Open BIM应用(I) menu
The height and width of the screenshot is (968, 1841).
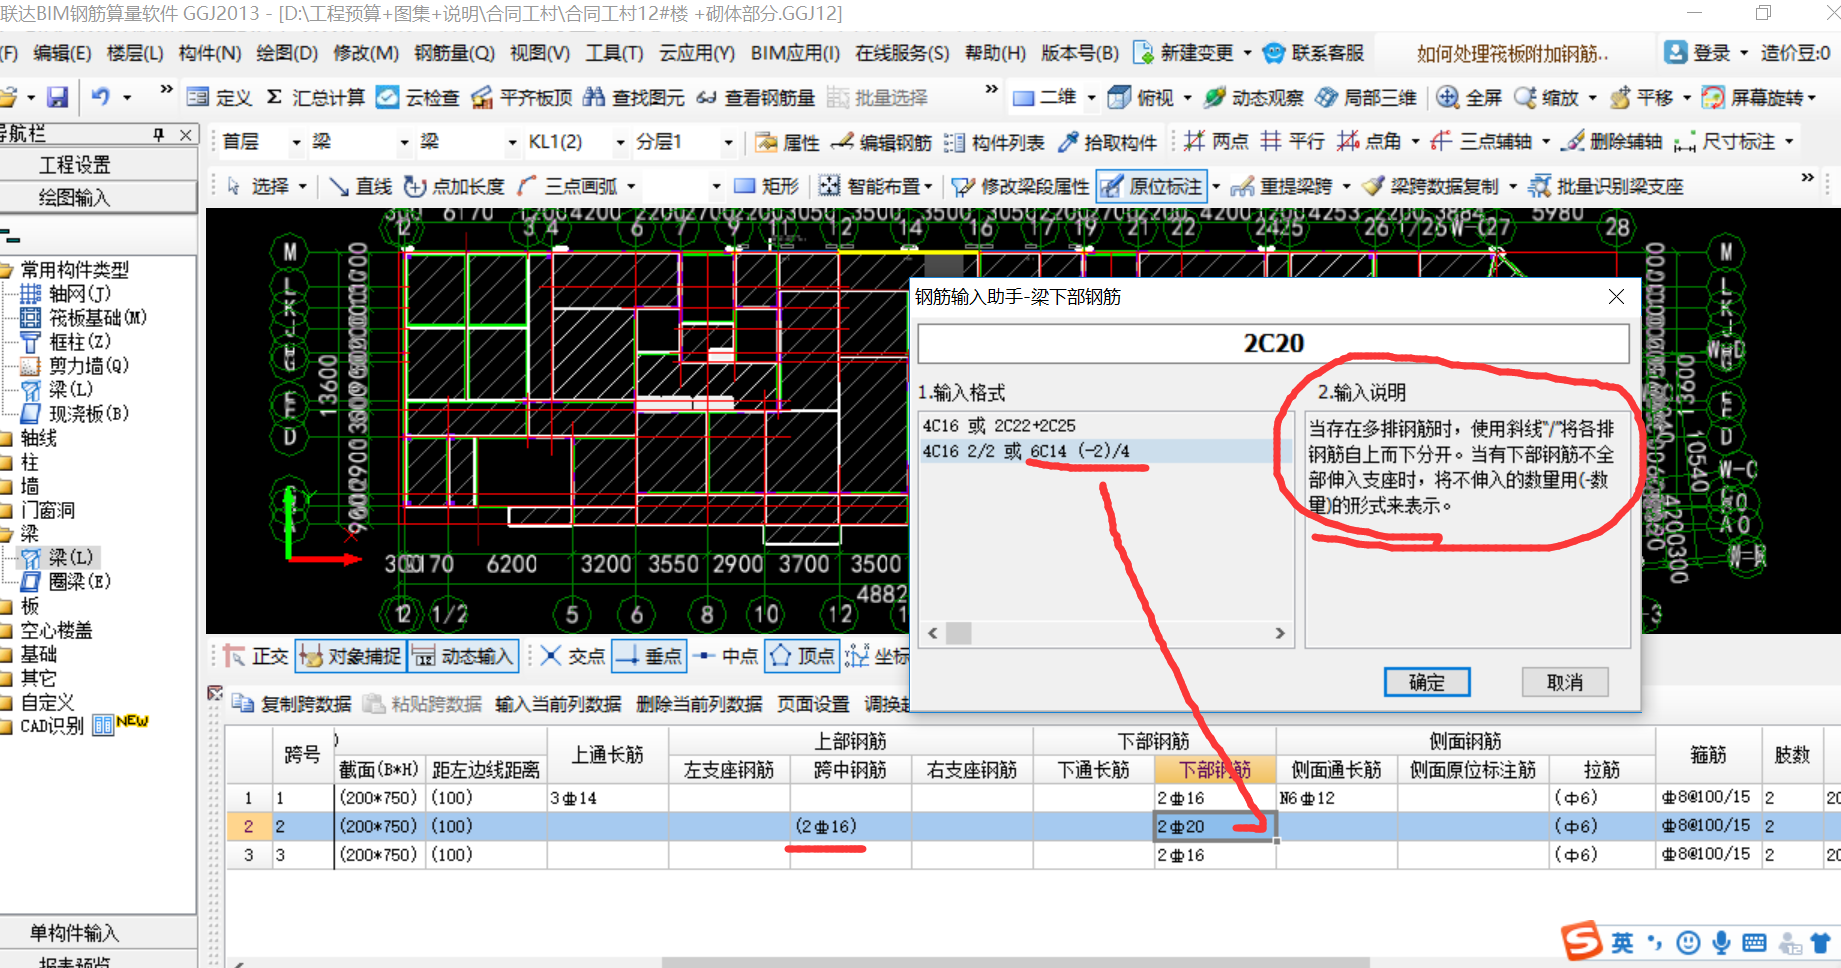796,53
